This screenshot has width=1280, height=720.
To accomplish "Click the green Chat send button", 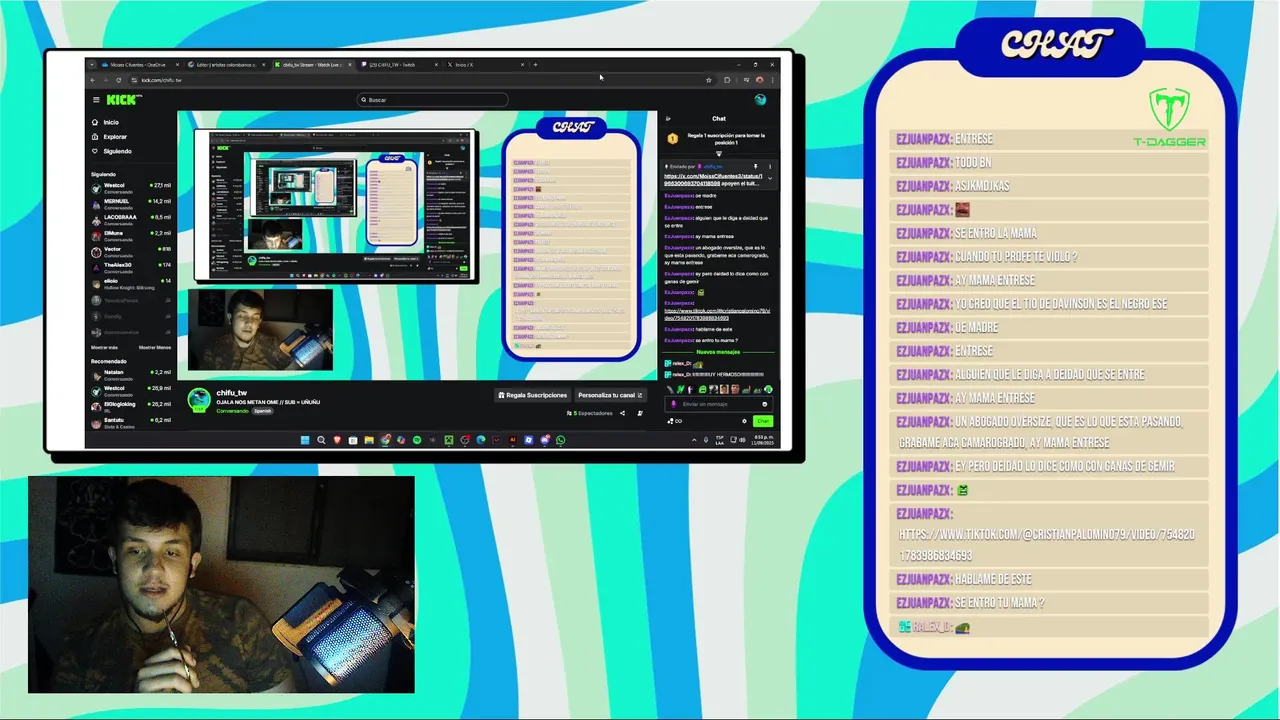I will coord(763,421).
